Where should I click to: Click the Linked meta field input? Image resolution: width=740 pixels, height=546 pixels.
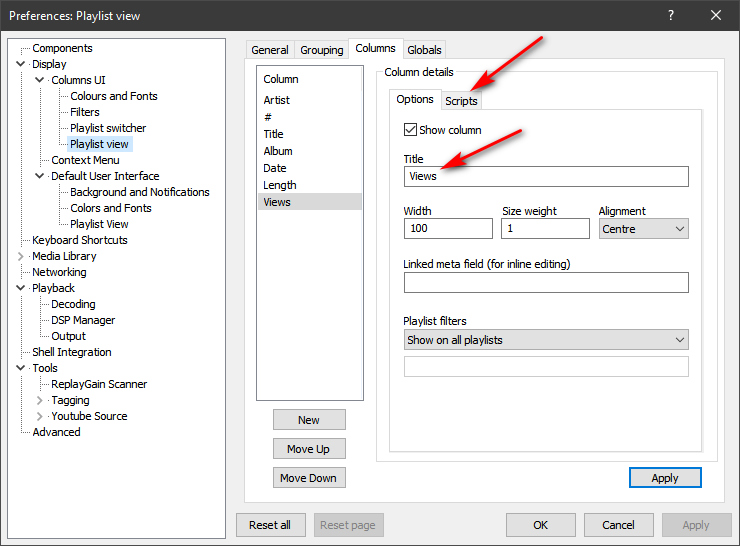pyautogui.click(x=545, y=283)
